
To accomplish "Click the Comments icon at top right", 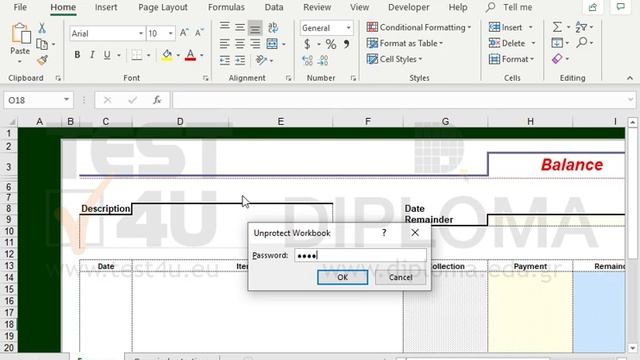I will pyautogui.click(x=620, y=7).
